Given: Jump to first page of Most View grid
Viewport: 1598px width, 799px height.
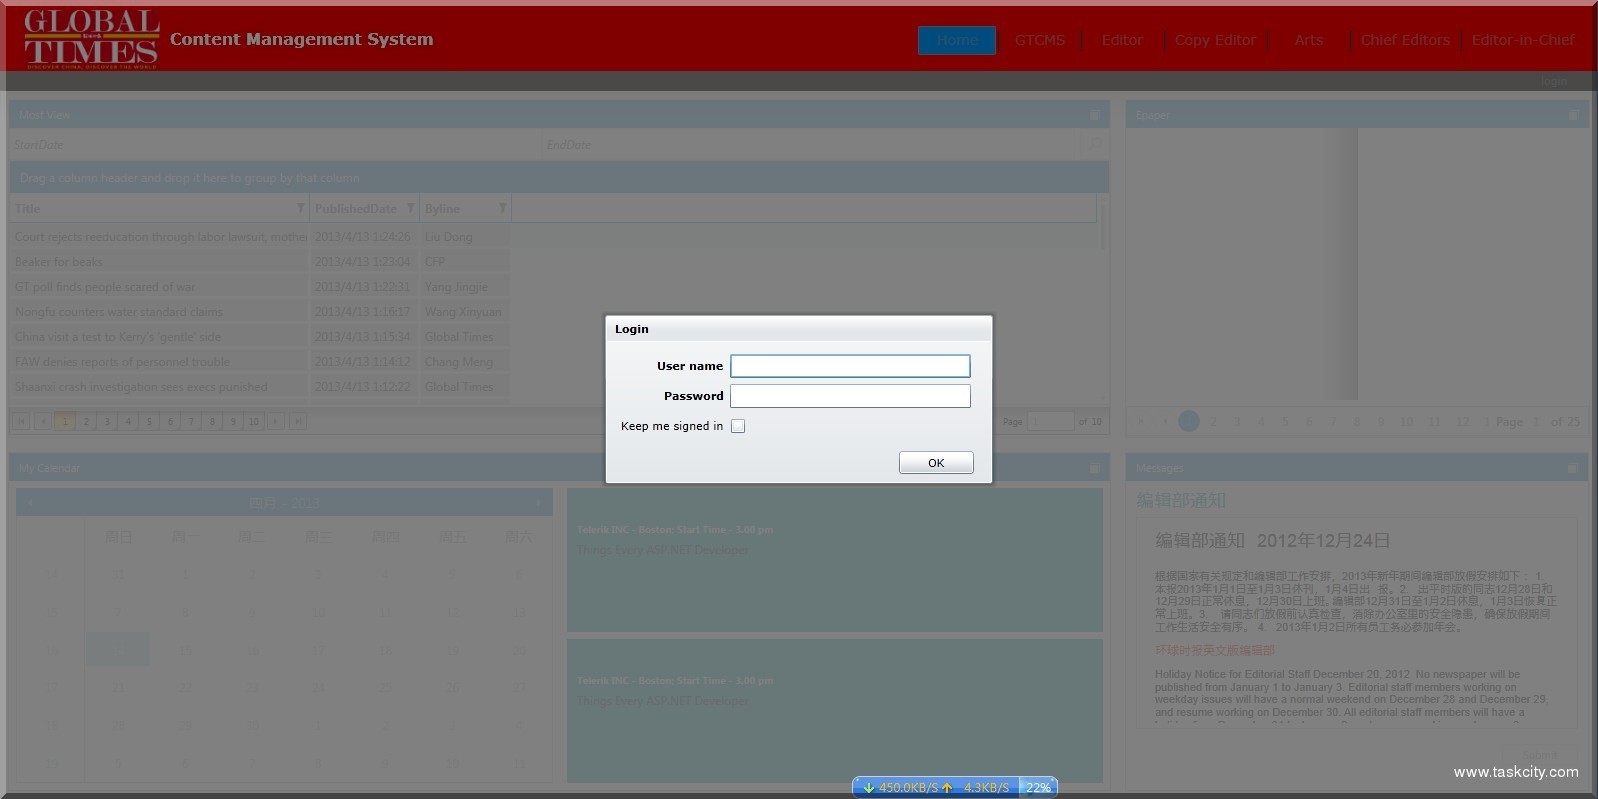Looking at the screenshot, I should tap(21, 421).
